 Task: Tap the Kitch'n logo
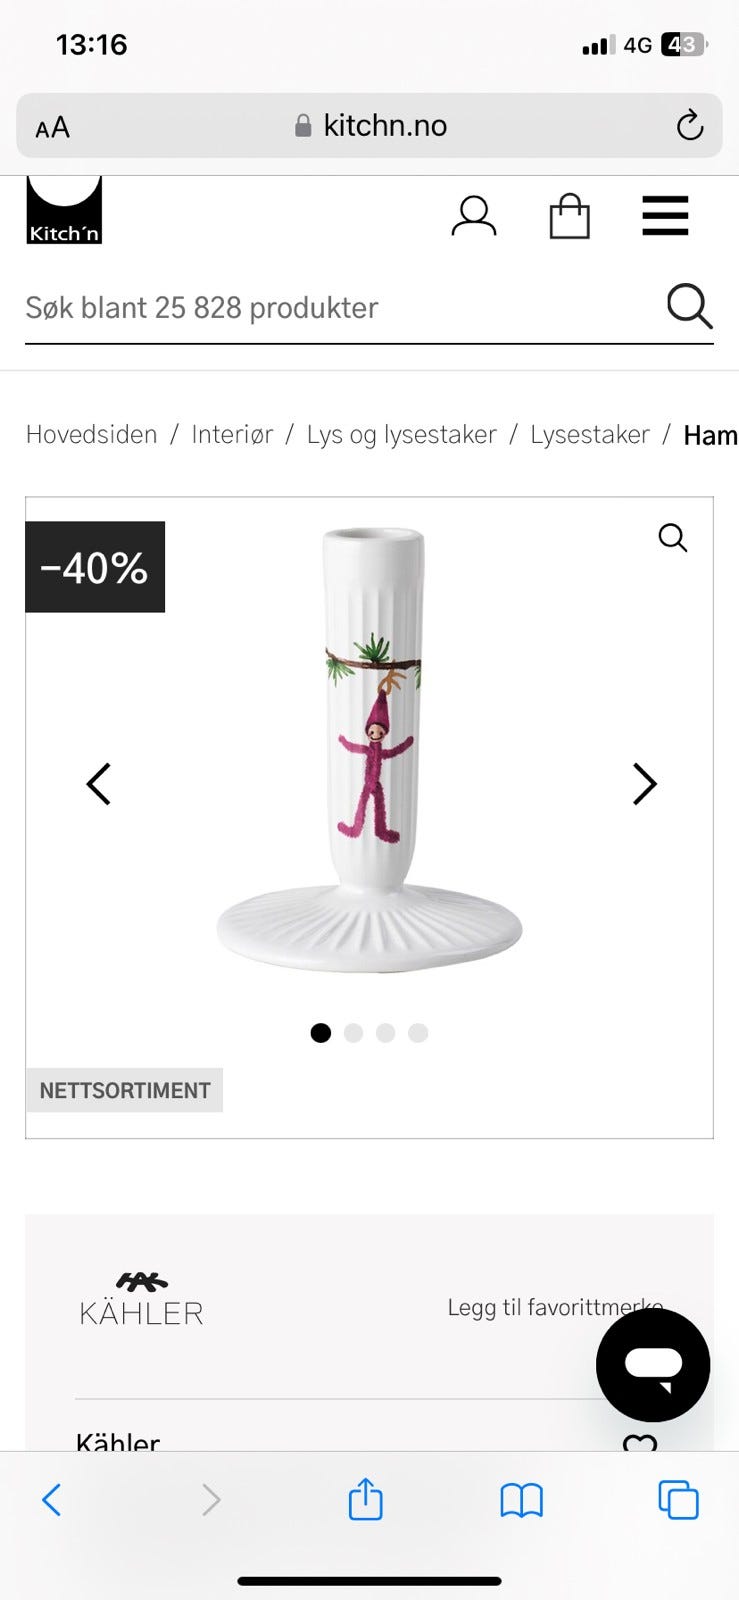pos(64,210)
